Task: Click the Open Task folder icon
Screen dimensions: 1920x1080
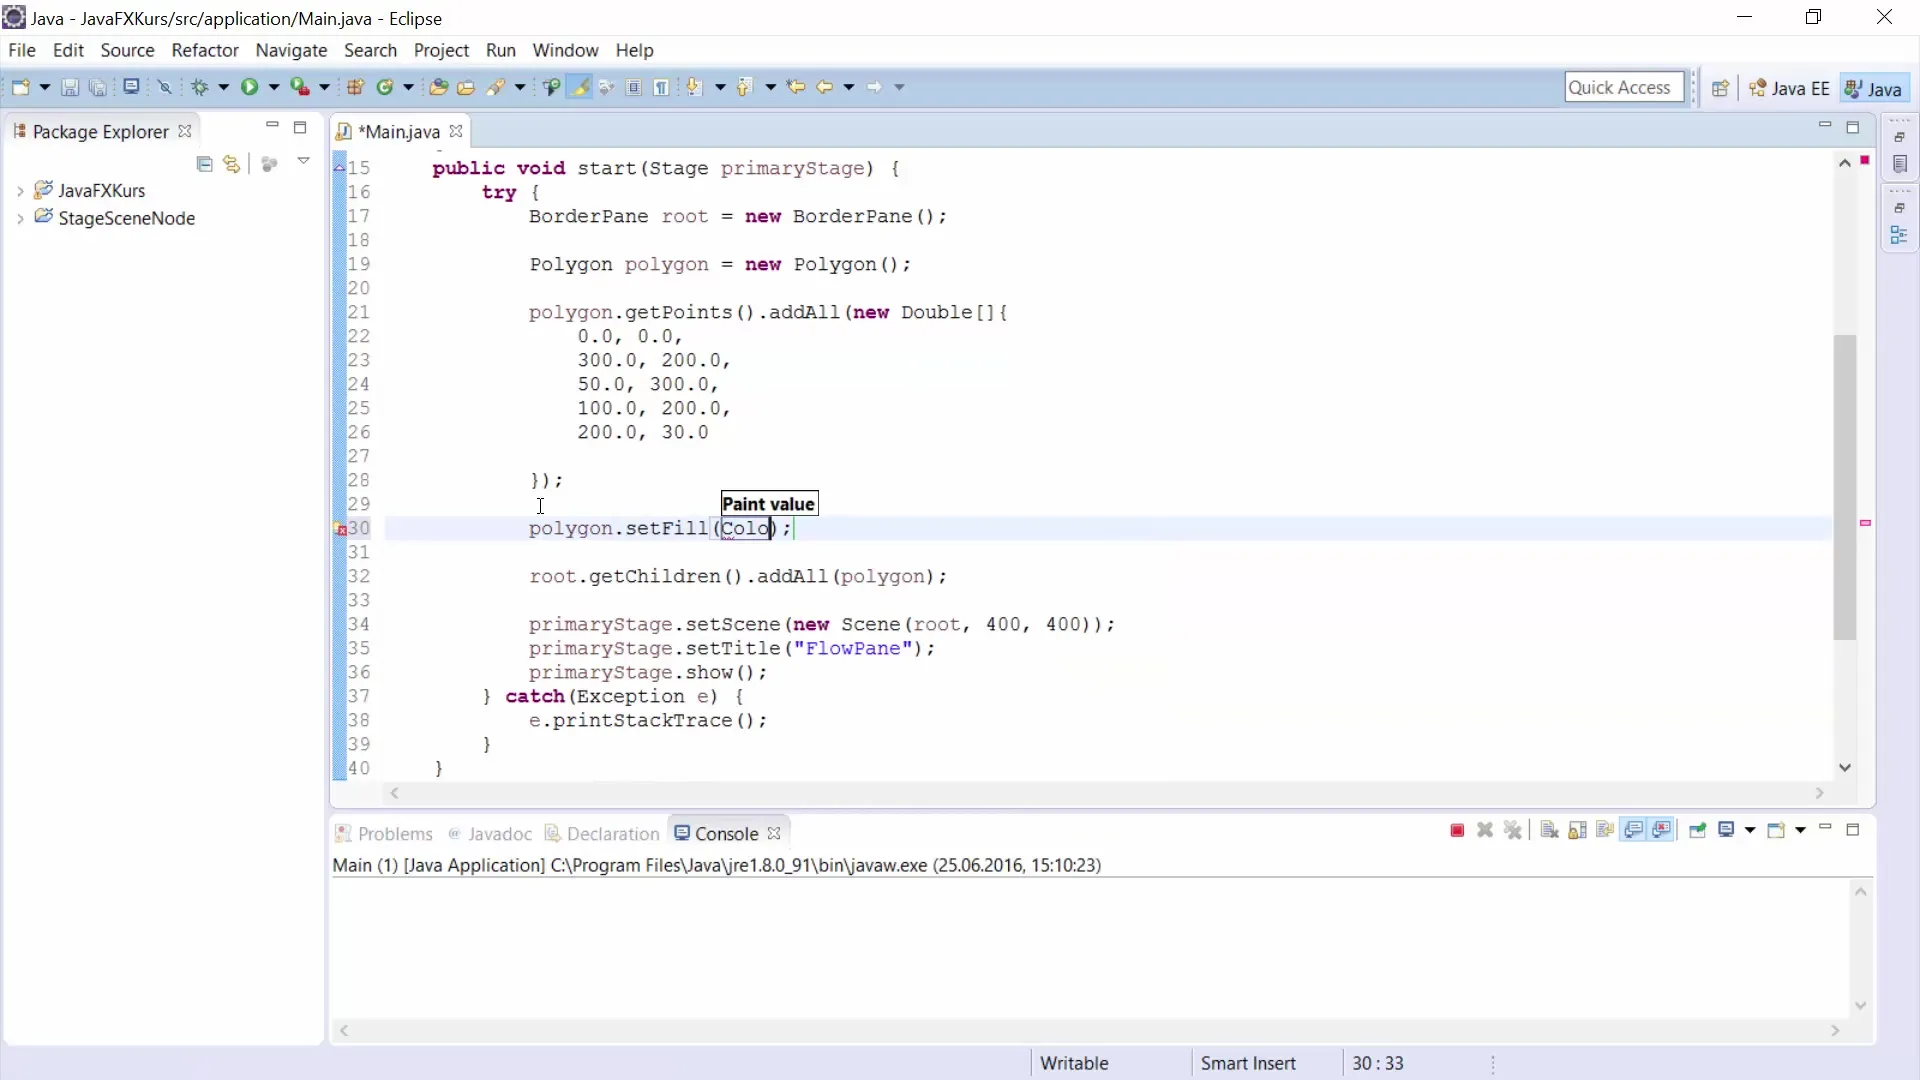Action: (x=466, y=87)
